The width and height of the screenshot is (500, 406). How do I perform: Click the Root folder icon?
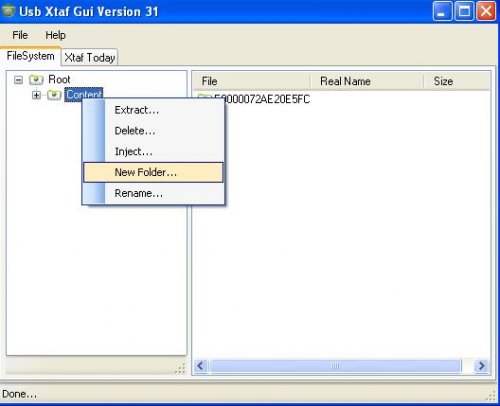coord(36,80)
